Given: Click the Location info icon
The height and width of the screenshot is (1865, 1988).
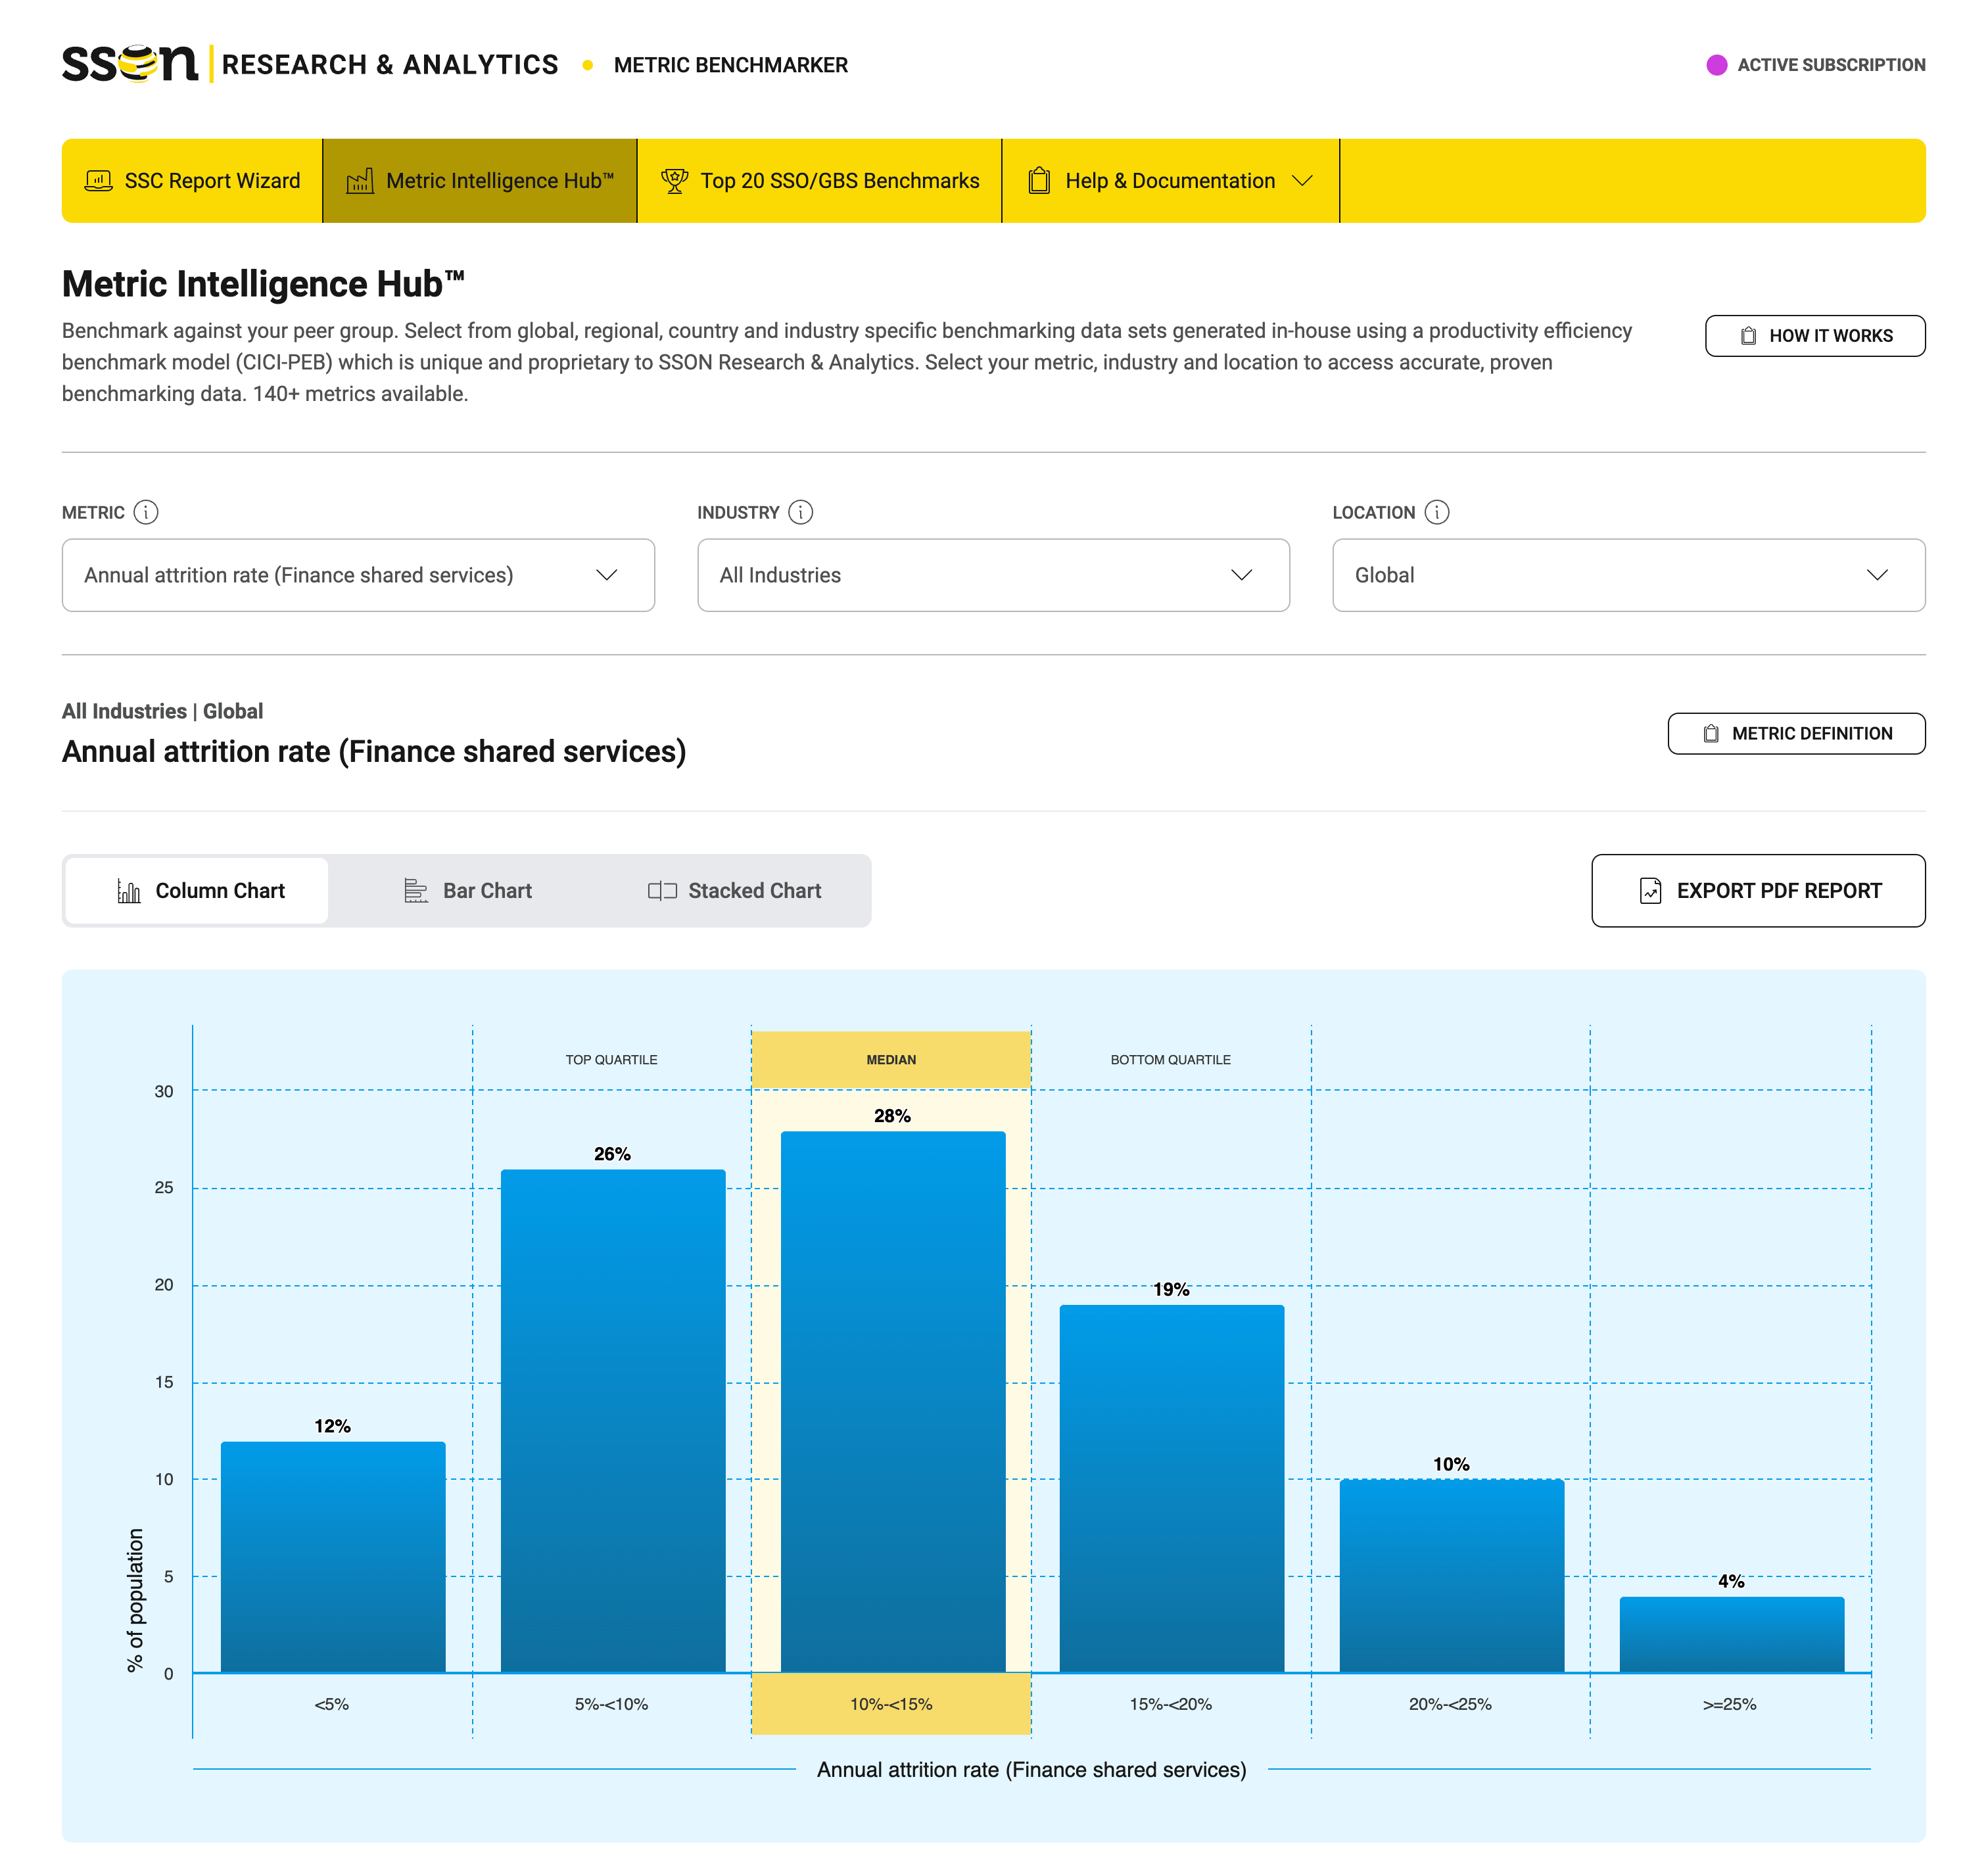Looking at the screenshot, I should (x=1436, y=513).
